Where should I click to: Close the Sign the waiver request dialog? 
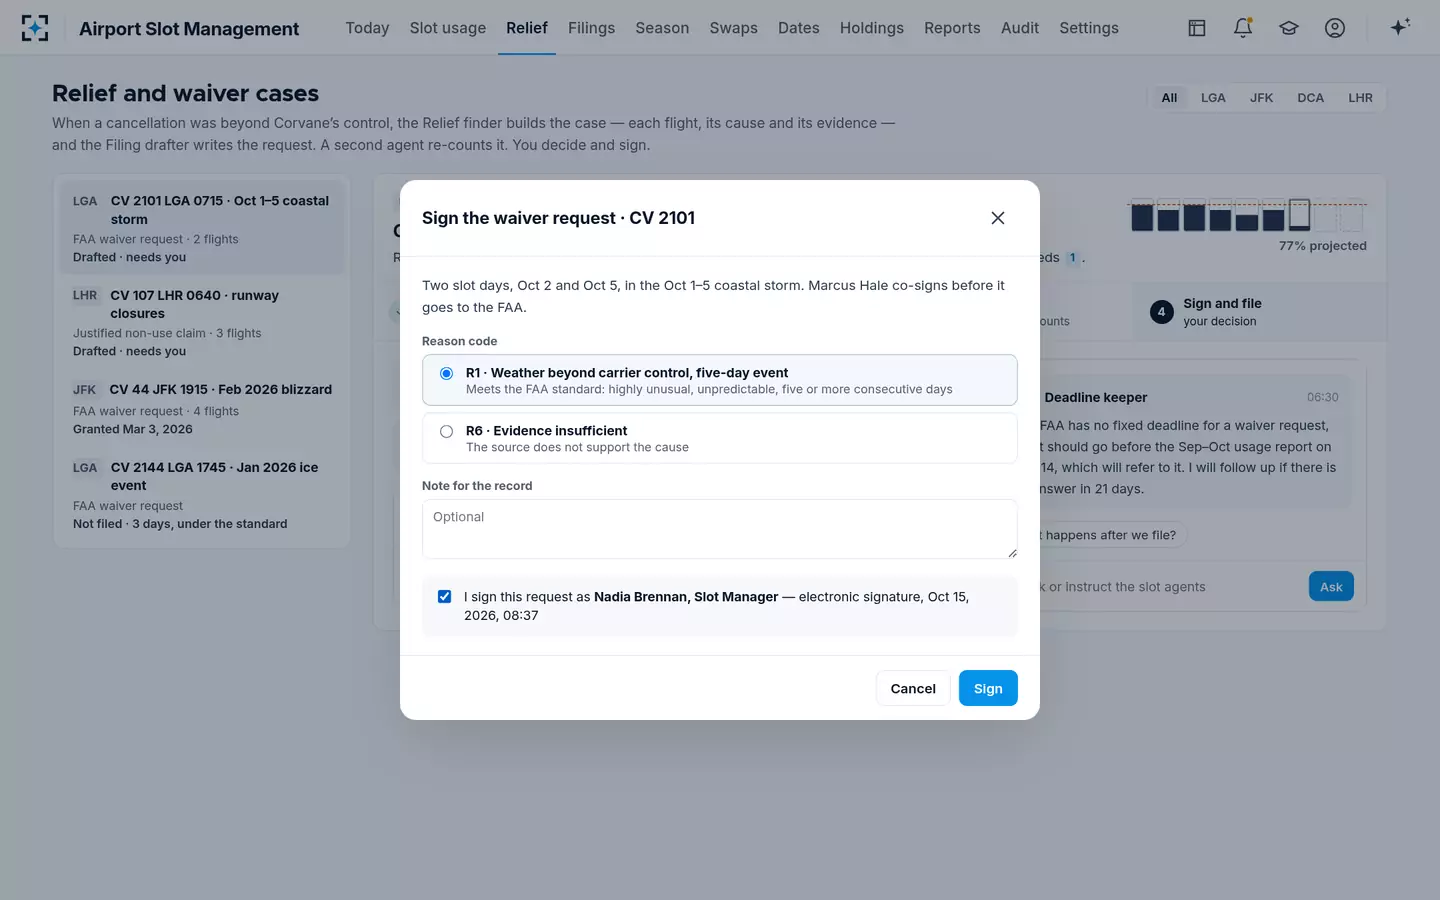997,218
